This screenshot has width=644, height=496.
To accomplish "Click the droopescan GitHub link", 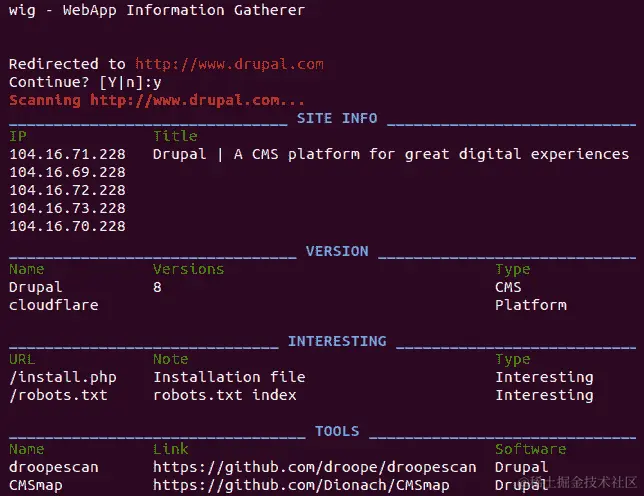I will [x=315, y=467].
